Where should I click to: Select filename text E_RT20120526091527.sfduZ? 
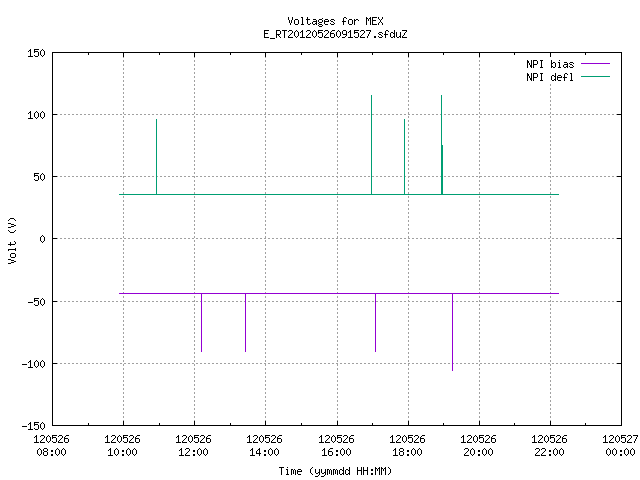point(336,34)
